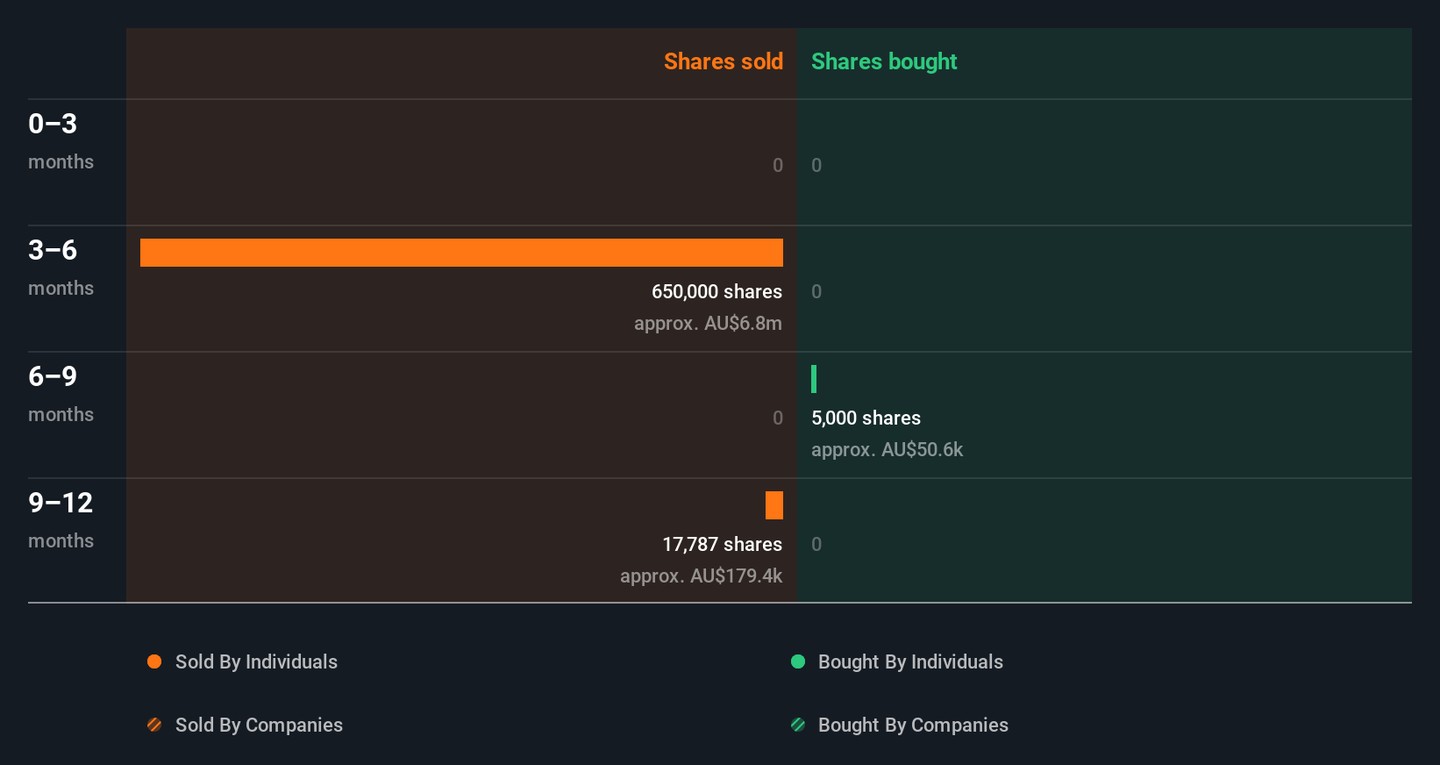This screenshot has height=765, width=1440.
Task: Click the approx. AU$179.4k amount text
Action: [700, 576]
